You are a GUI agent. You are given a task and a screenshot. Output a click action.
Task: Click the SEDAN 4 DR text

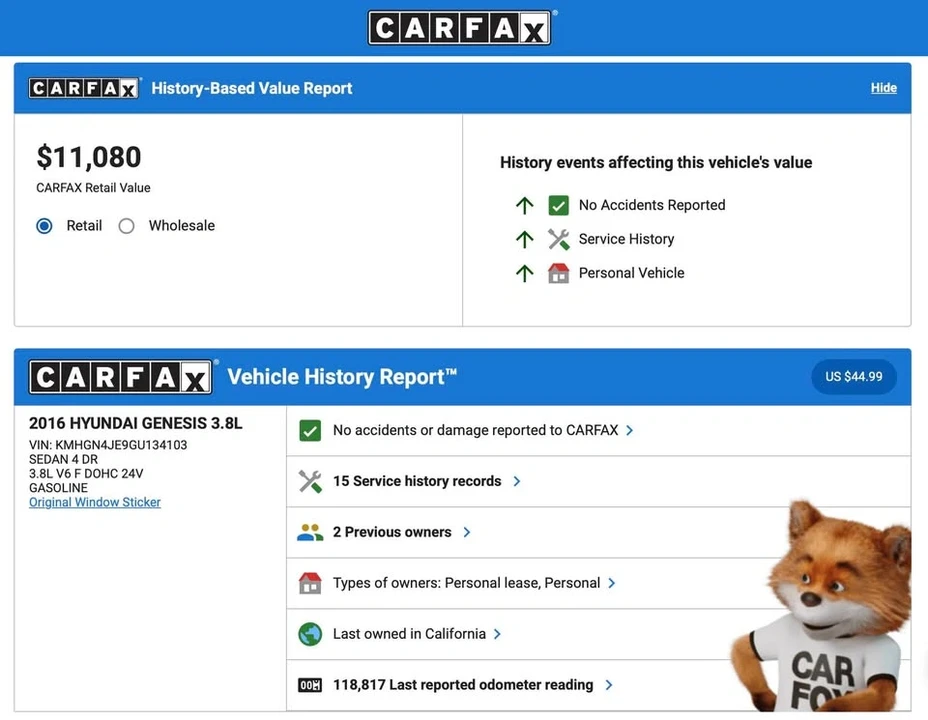coord(63,460)
